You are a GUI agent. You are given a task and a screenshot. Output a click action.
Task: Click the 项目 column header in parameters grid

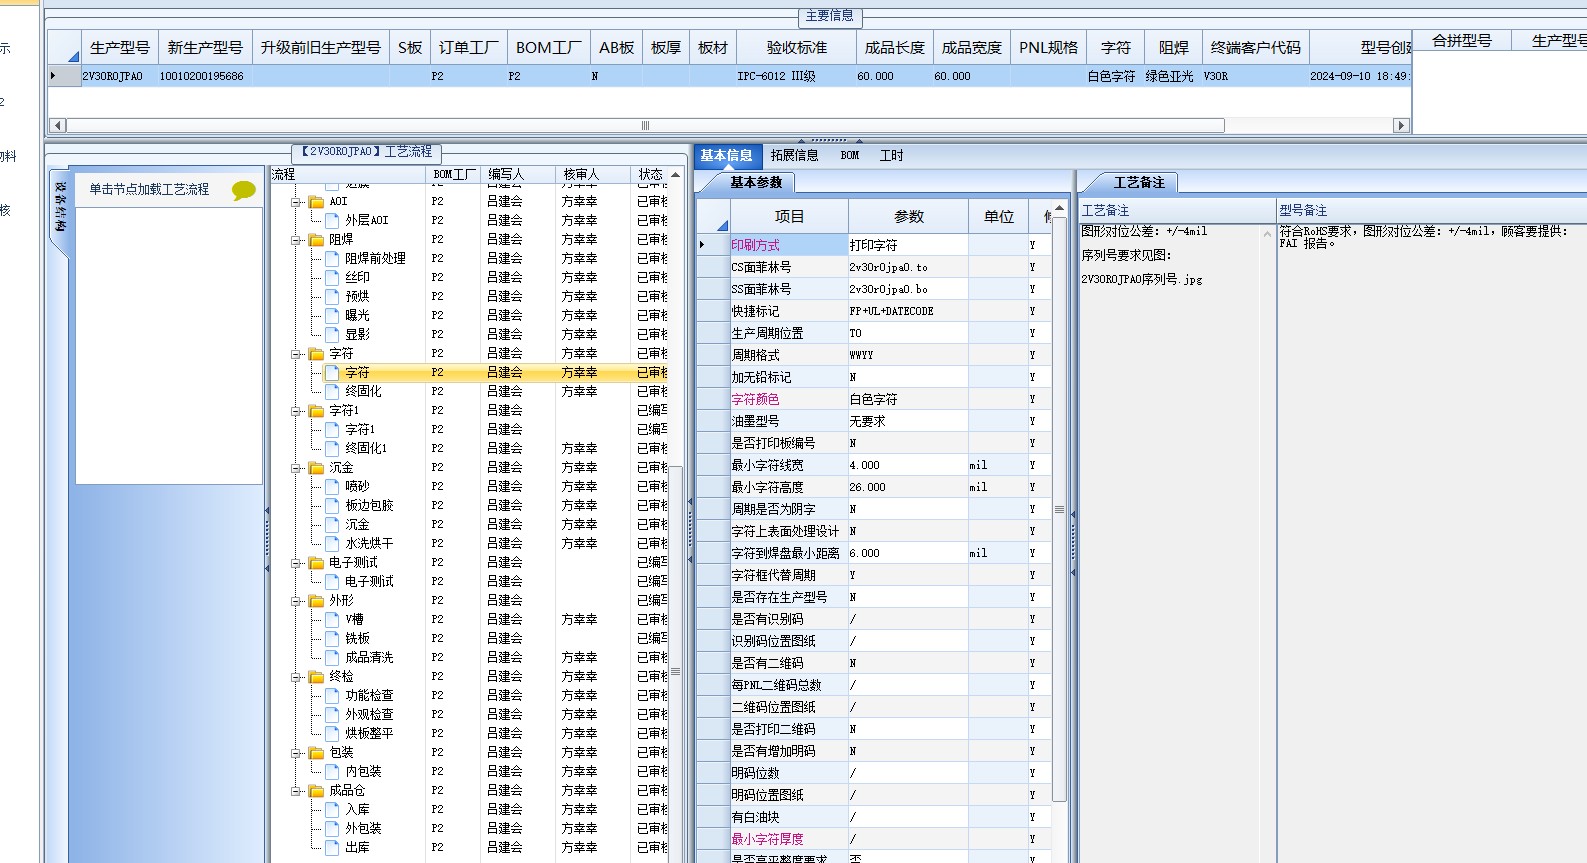tap(789, 216)
